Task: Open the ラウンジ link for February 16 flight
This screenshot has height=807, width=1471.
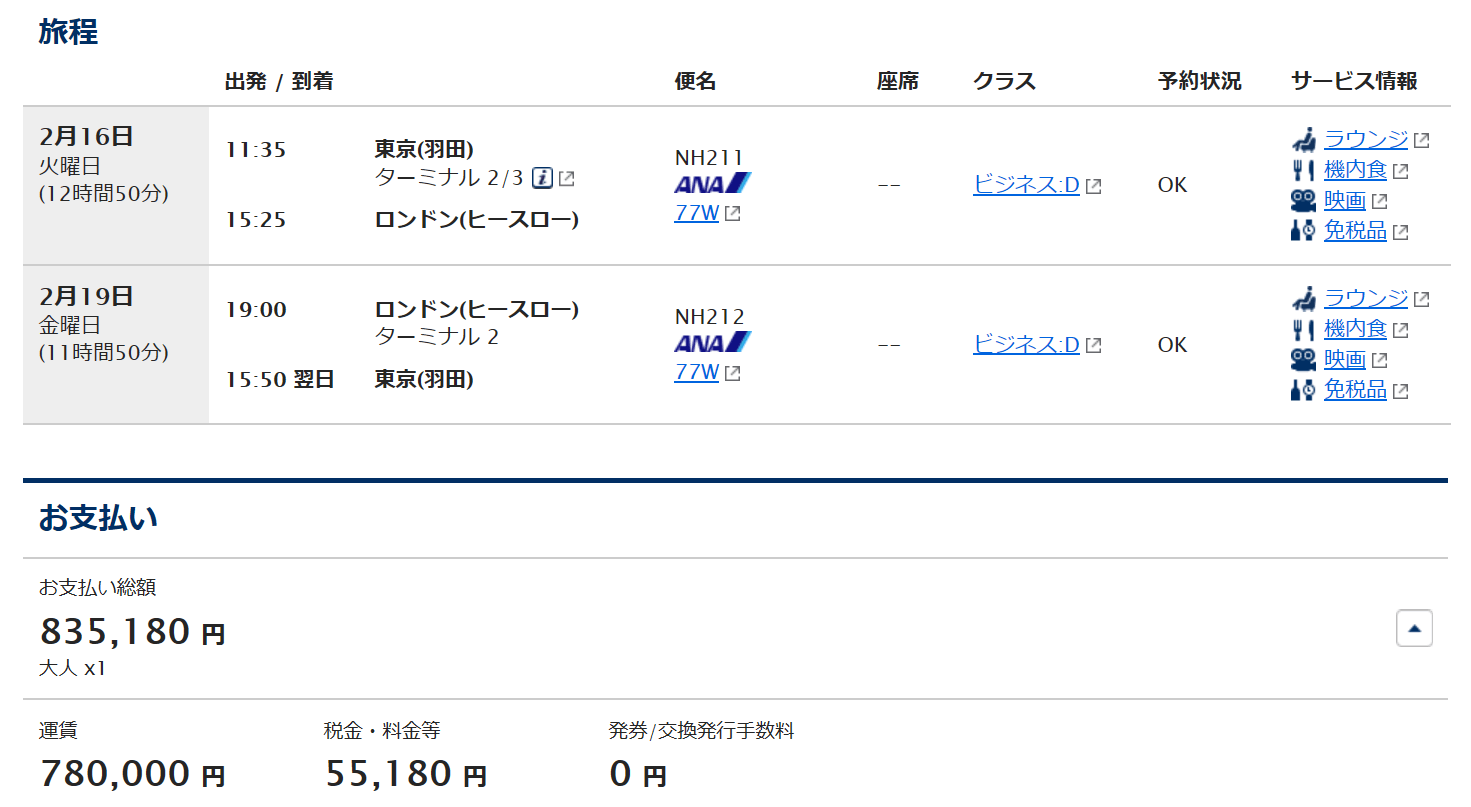Action: pos(1366,140)
